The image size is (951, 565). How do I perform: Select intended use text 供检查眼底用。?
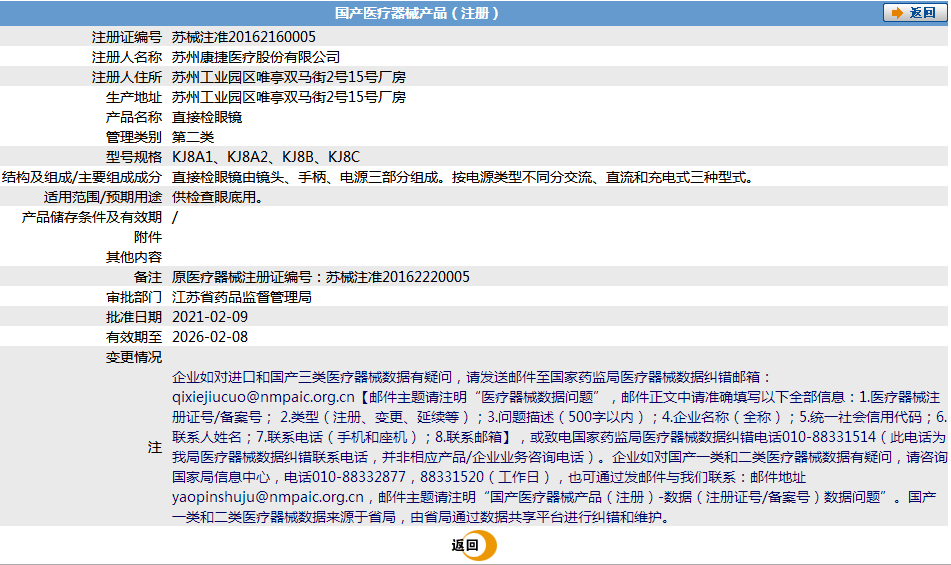tap(218, 197)
